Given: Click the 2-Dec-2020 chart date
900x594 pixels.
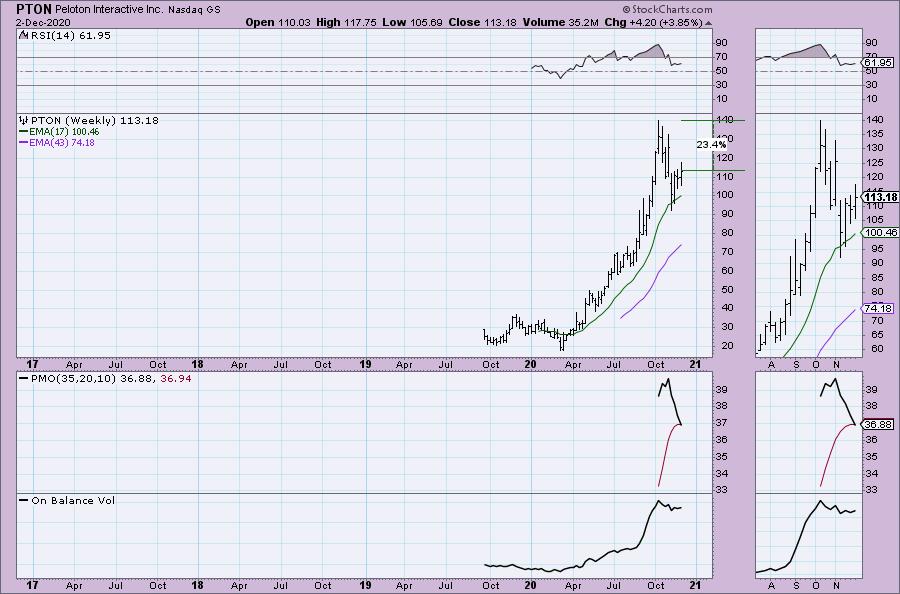Looking at the screenshot, I should [43, 22].
